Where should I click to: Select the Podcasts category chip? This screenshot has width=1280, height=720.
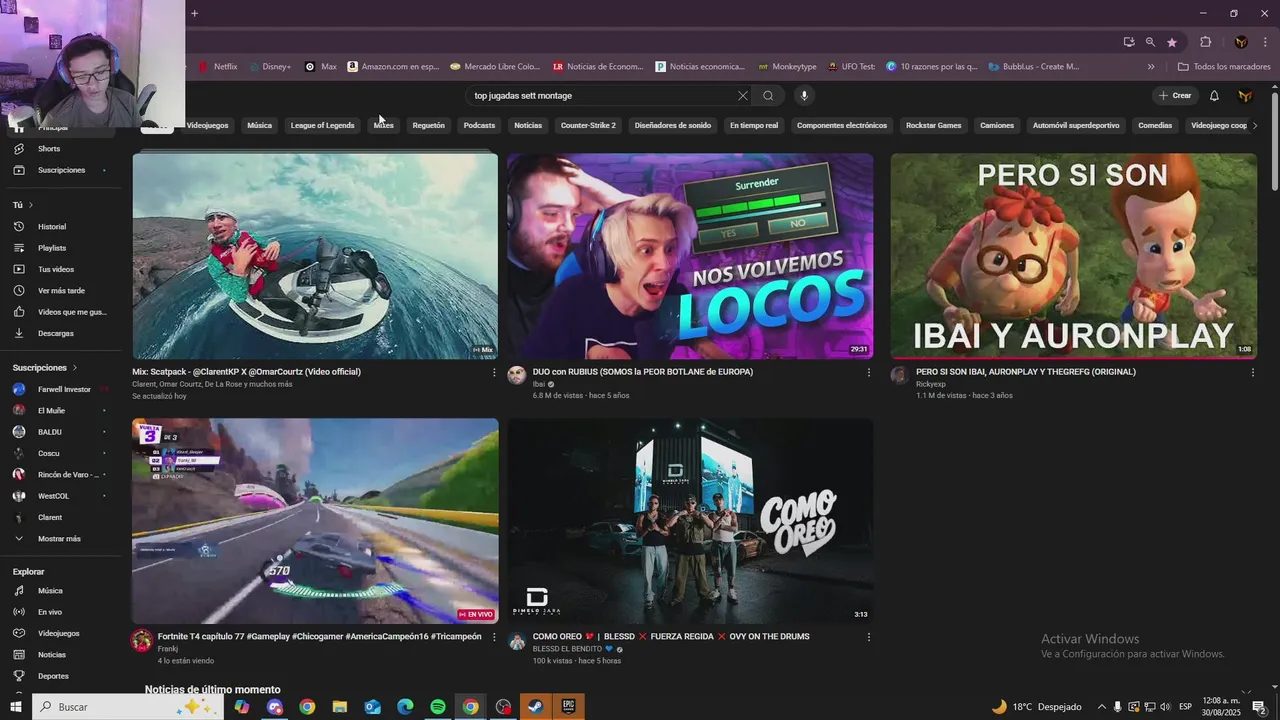click(x=479, y=125)
